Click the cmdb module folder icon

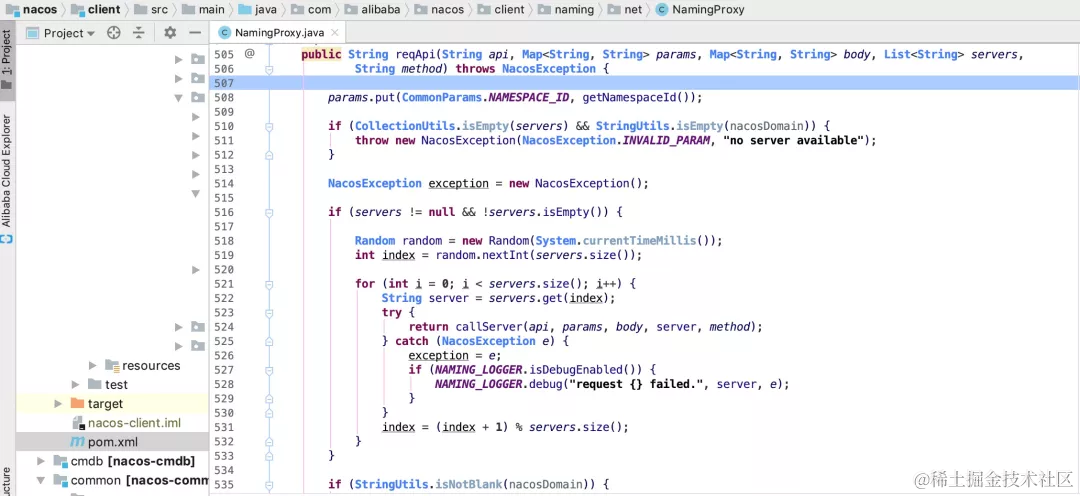61,461
